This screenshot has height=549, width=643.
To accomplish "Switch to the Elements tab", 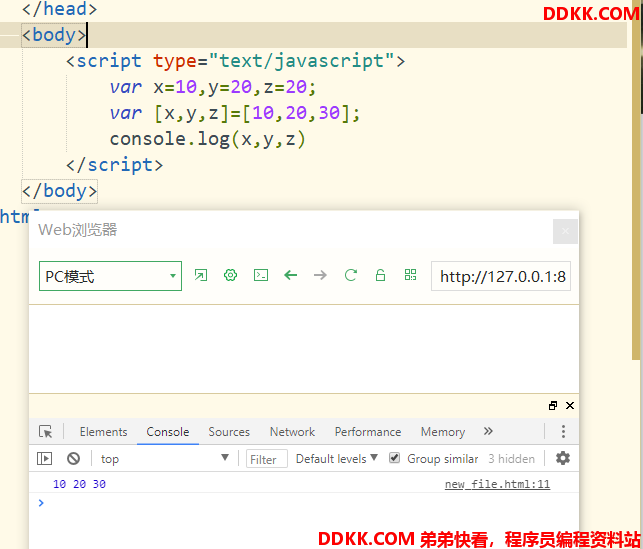I will click(103, 432).
